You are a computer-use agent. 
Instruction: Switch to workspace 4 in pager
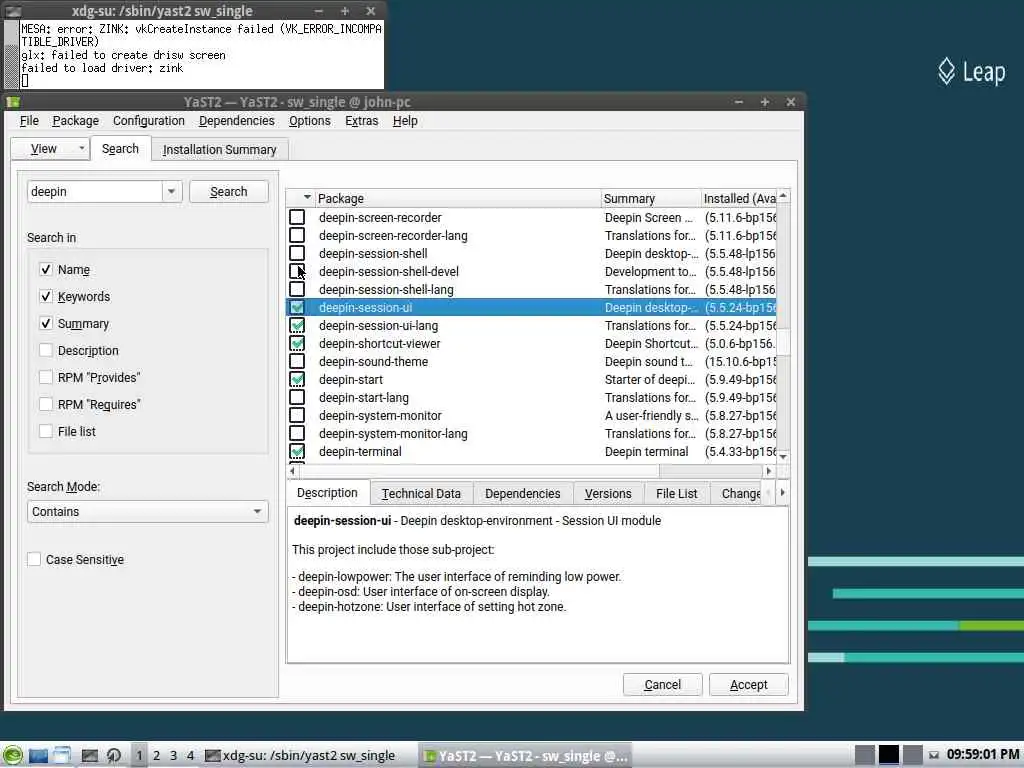point(191,756)
